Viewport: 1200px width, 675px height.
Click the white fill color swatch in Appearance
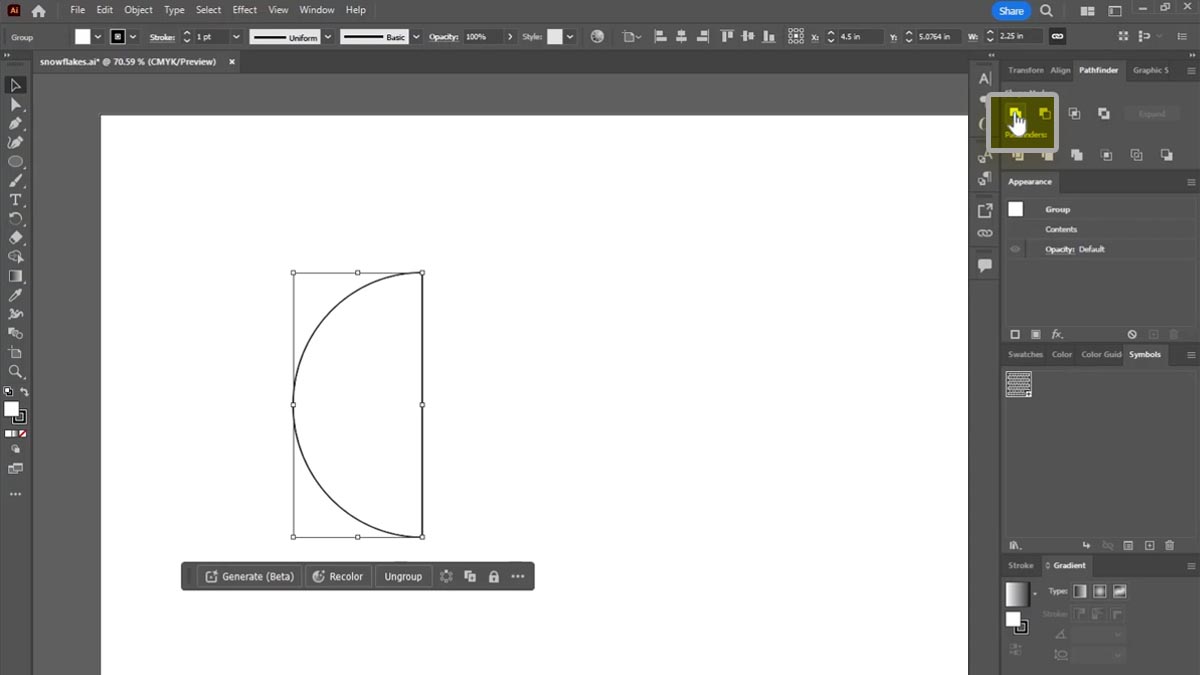[1015, 209]
